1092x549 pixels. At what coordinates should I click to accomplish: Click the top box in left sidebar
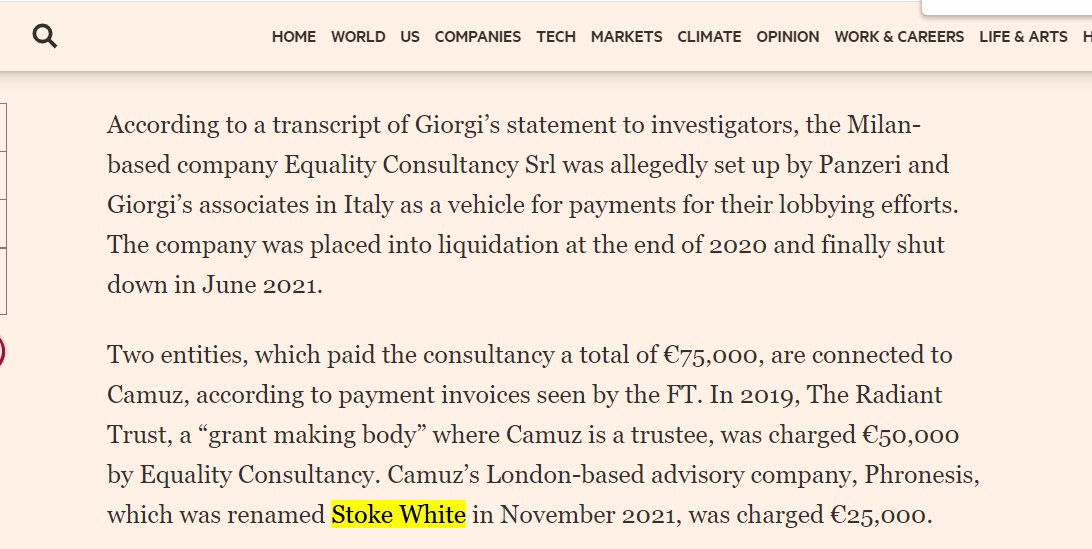click(3, 127)
